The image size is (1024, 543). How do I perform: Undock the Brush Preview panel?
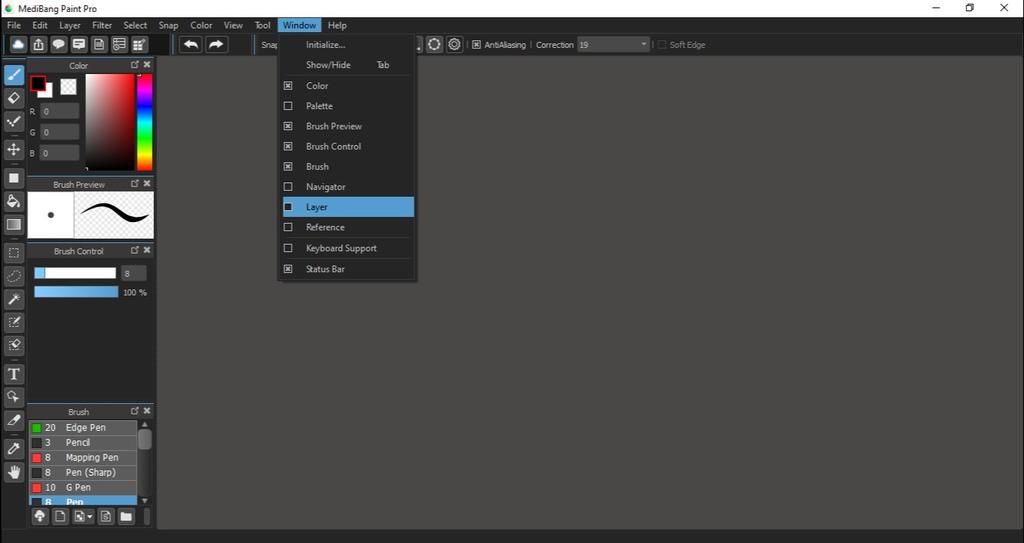pyautogui.click(x=135, y=184)
